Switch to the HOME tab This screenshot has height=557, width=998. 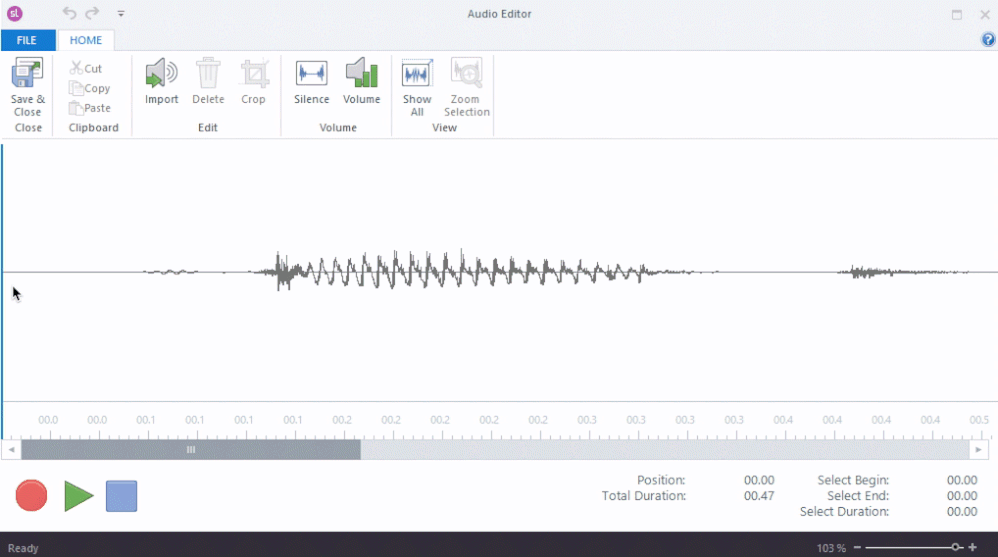86,40
